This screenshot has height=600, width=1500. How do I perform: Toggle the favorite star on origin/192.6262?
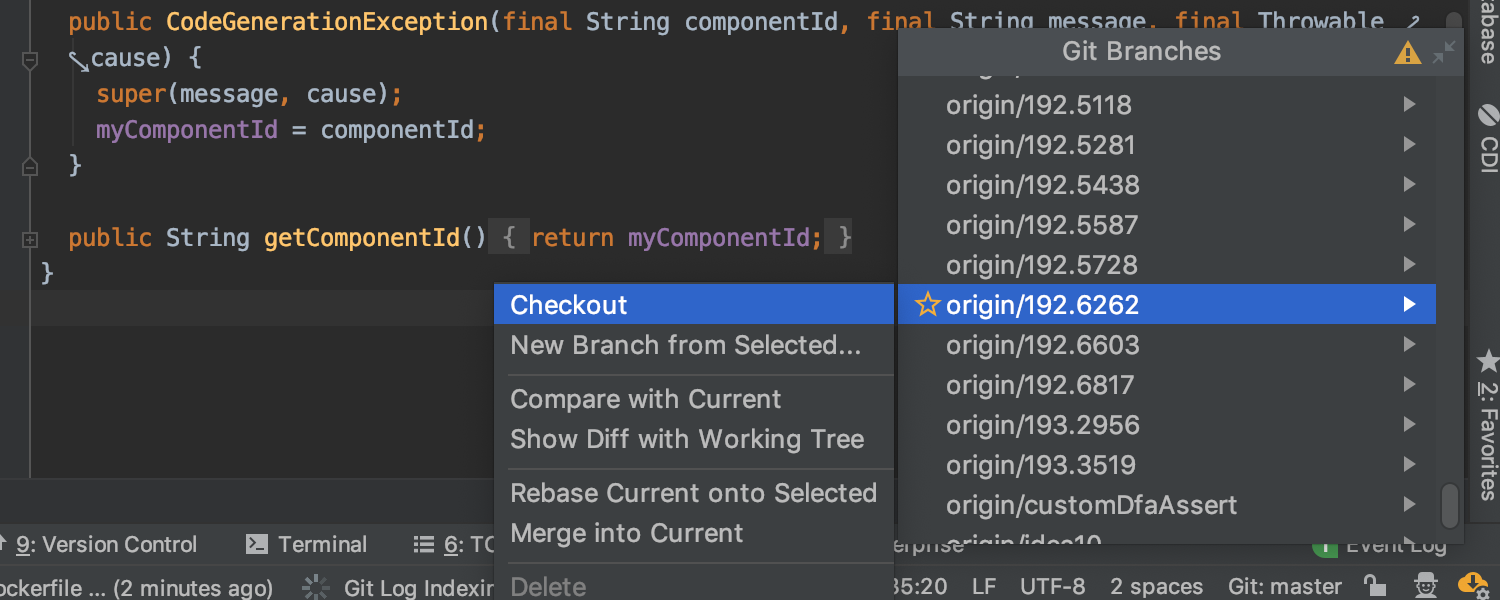pos(928,304)
